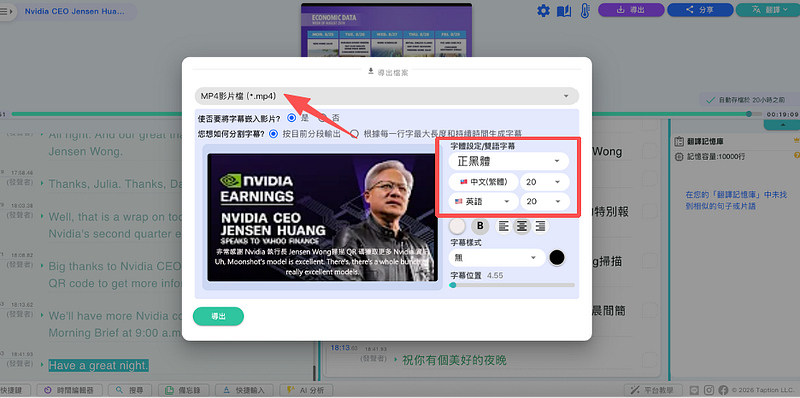Screen dimensions: 800x398
Task: Click the highlighted line Have a great night.
Action: (x=98, y=365)
